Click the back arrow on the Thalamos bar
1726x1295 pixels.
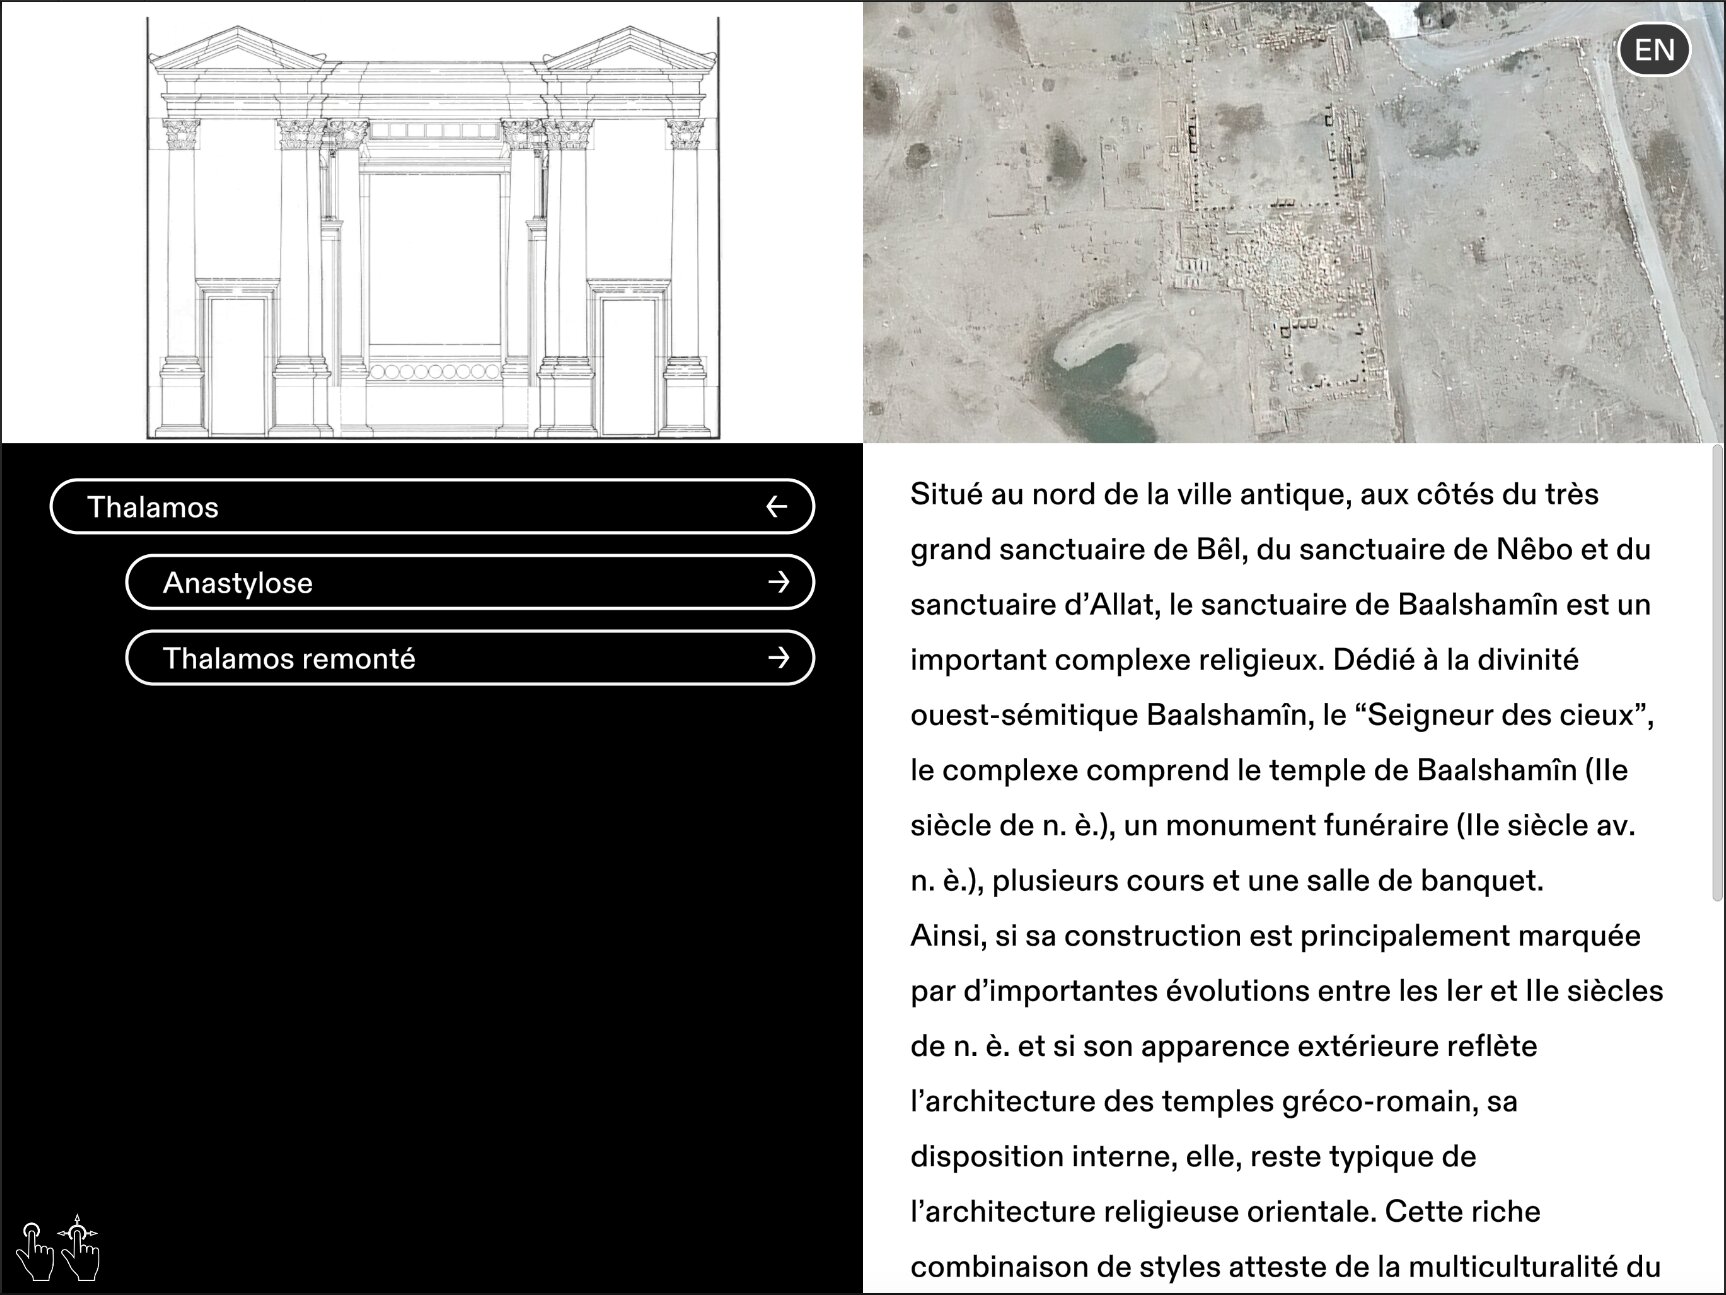[776, 507]
